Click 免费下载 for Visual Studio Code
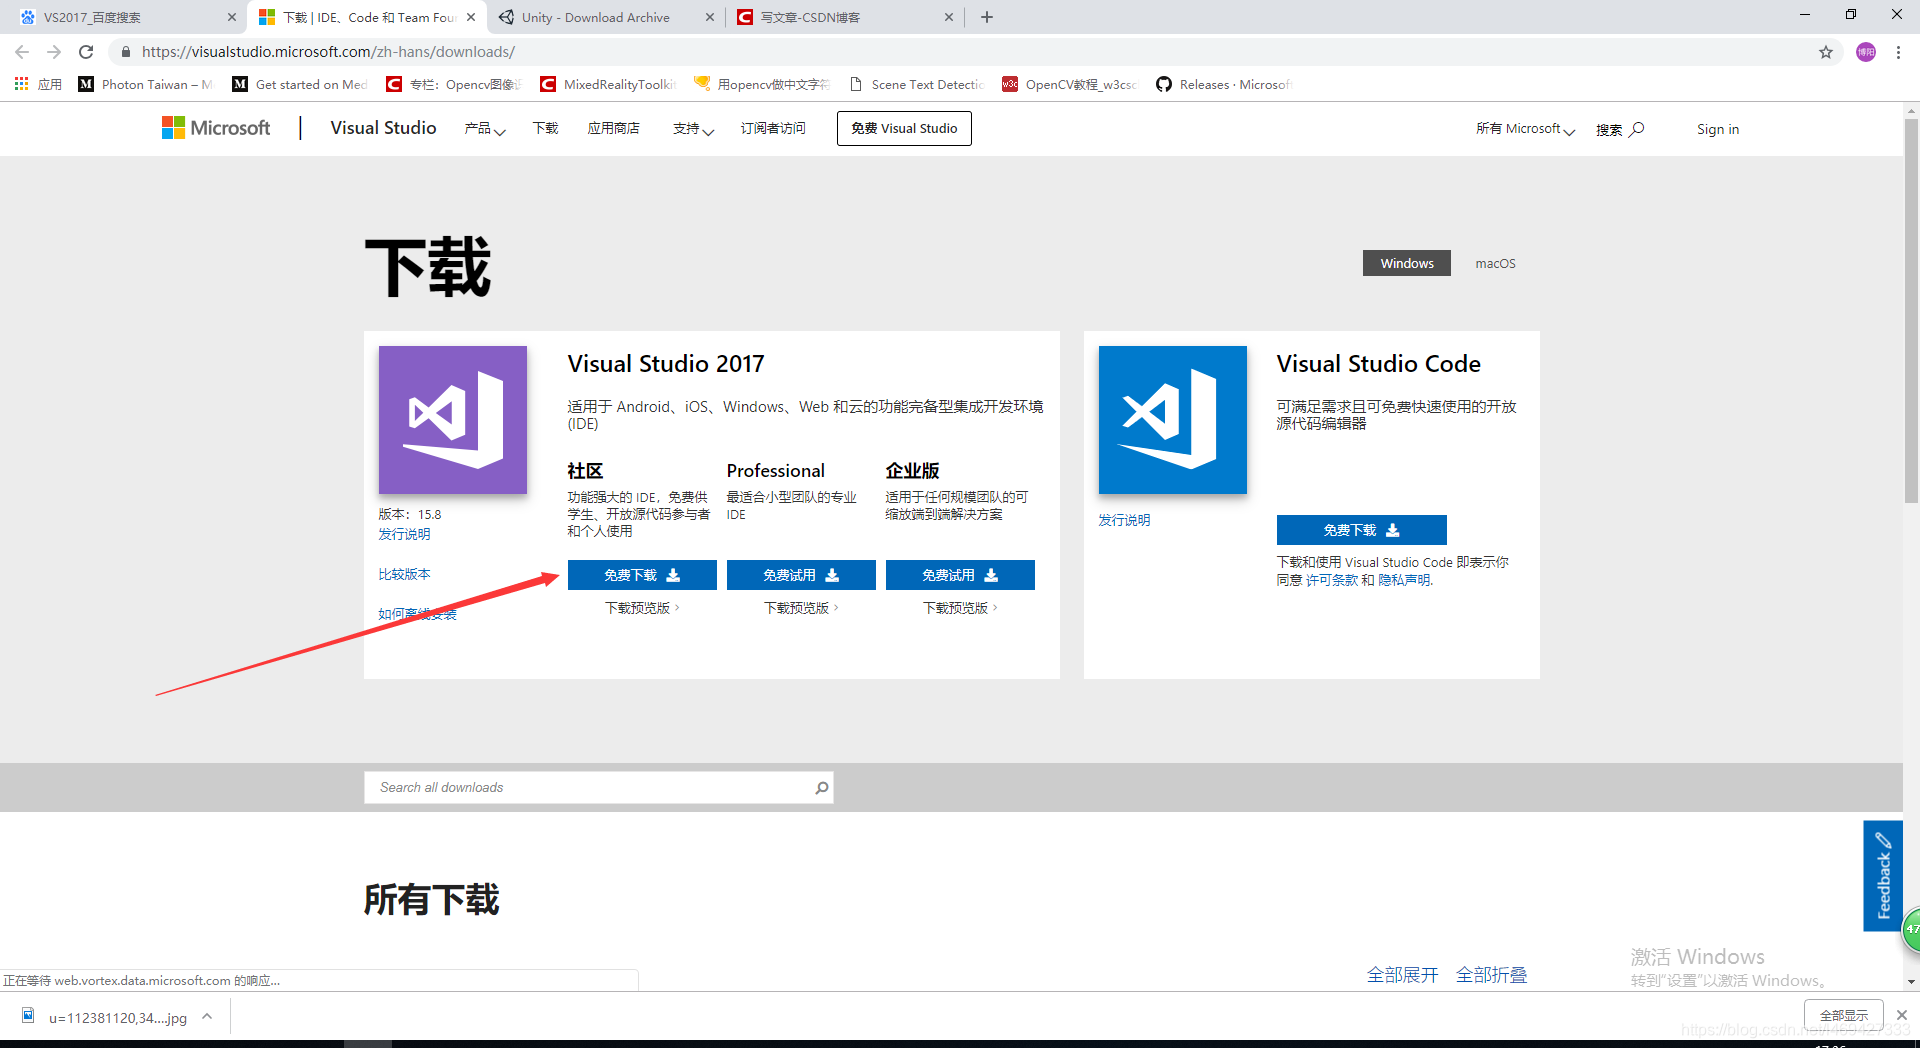This screenshot has height=1048, width=1920. [x=1362, y=530]
